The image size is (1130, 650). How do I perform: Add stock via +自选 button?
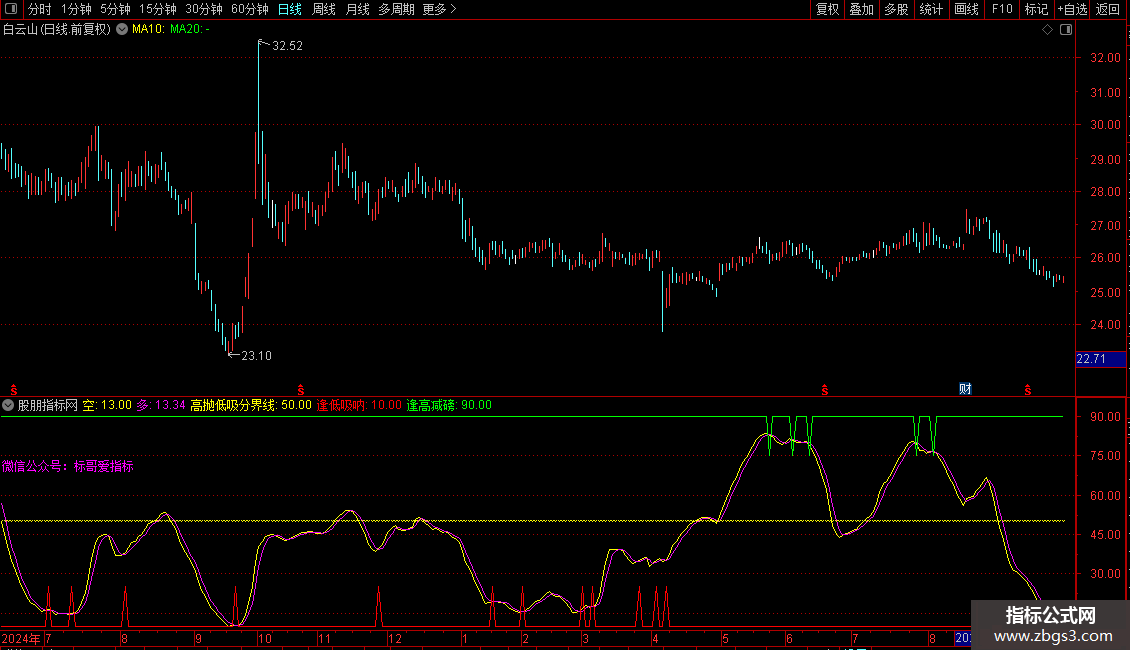tap(1072, 9)
